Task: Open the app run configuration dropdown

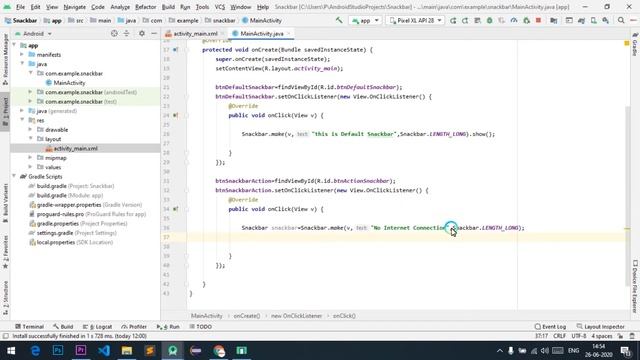Action: 365,20
